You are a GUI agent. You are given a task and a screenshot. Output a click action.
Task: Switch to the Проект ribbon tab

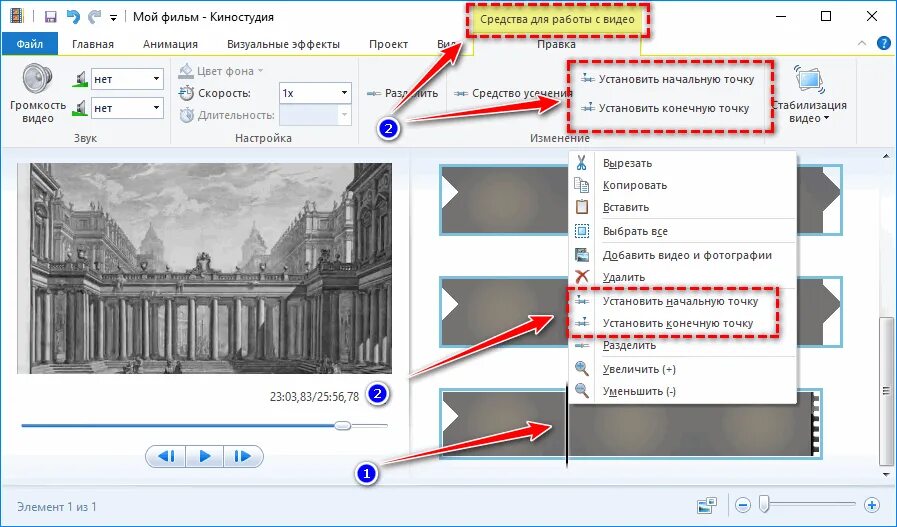point(388,44)
